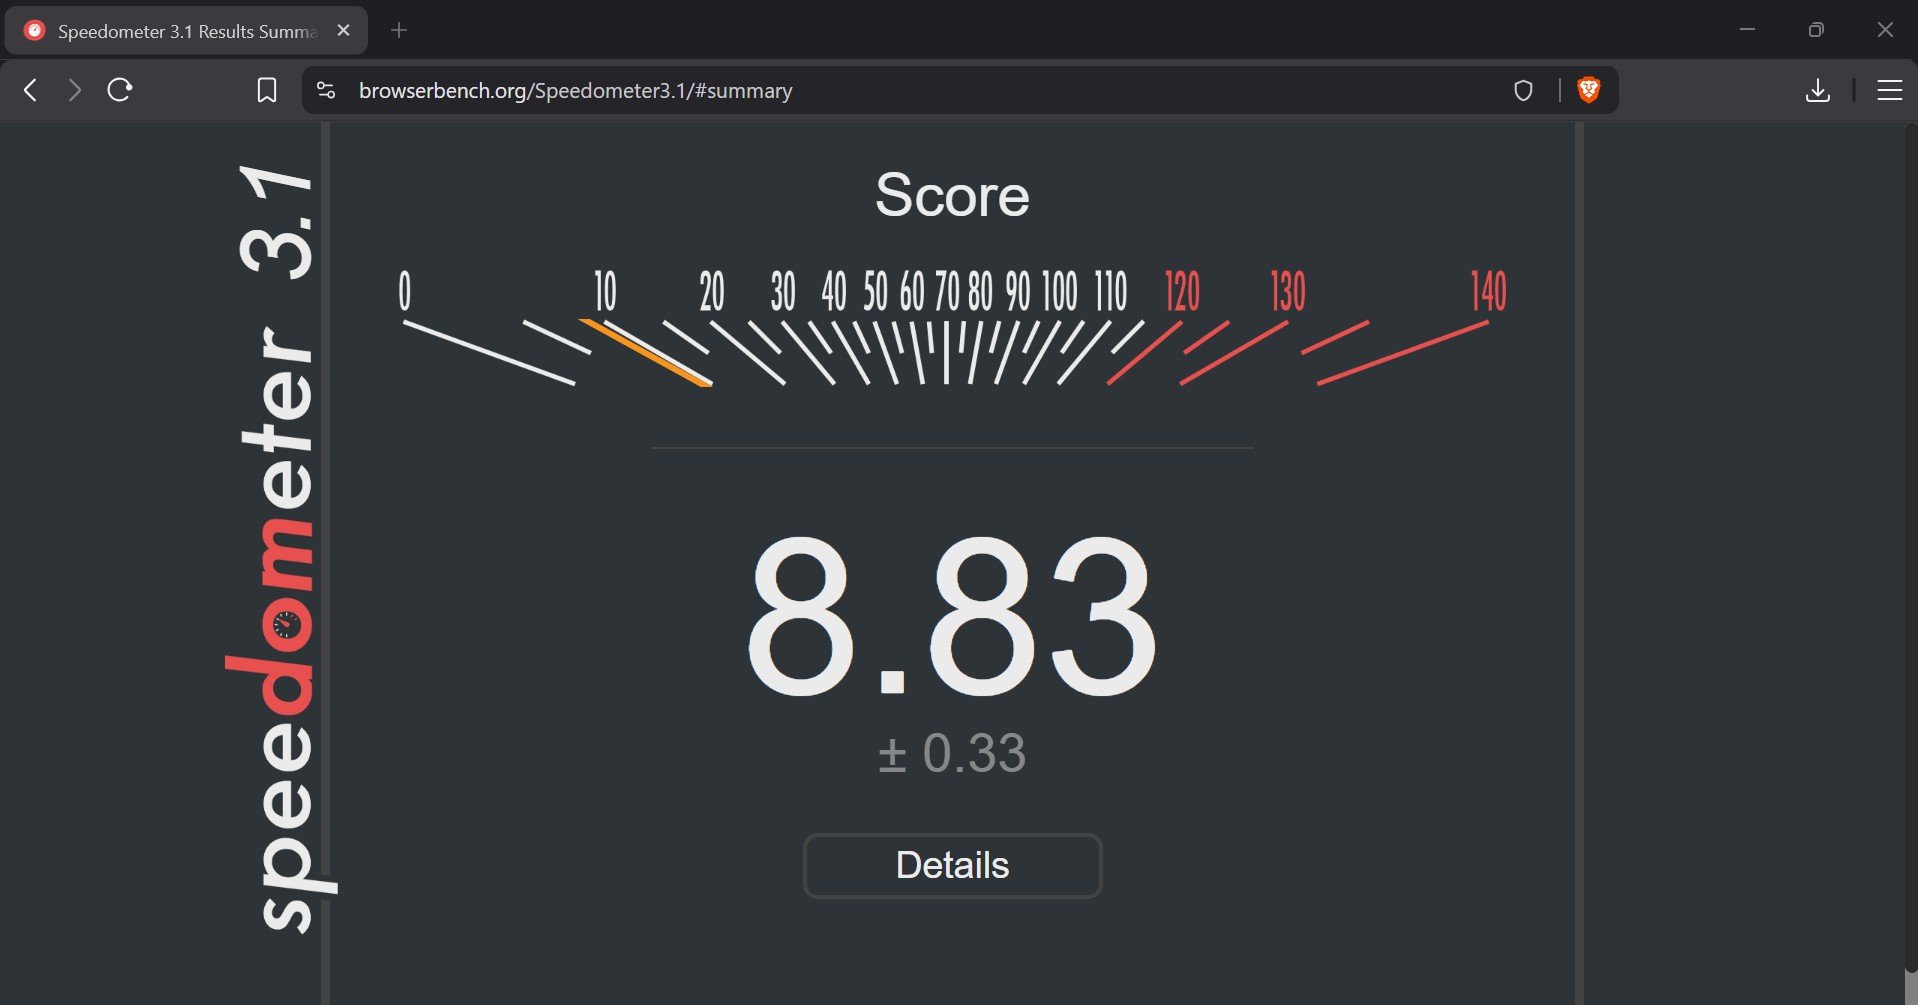Screen dimensions: 1918x1005
Task: Click the ± 0.33 margin text
Action: [x=952, y=753]
